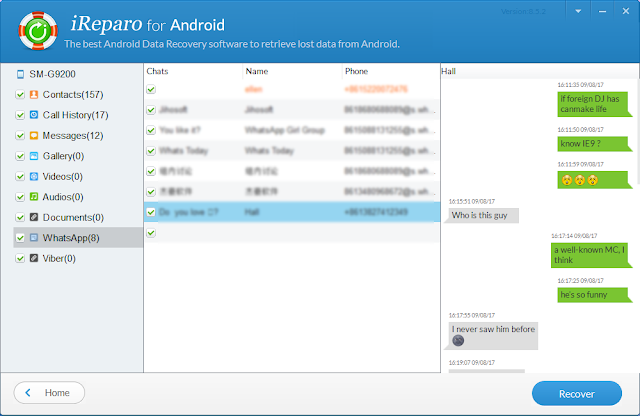Click the three-emoji message bubble
Image resolution: width=640 pixels, height=416 pixels.
(x=594, y=180)
